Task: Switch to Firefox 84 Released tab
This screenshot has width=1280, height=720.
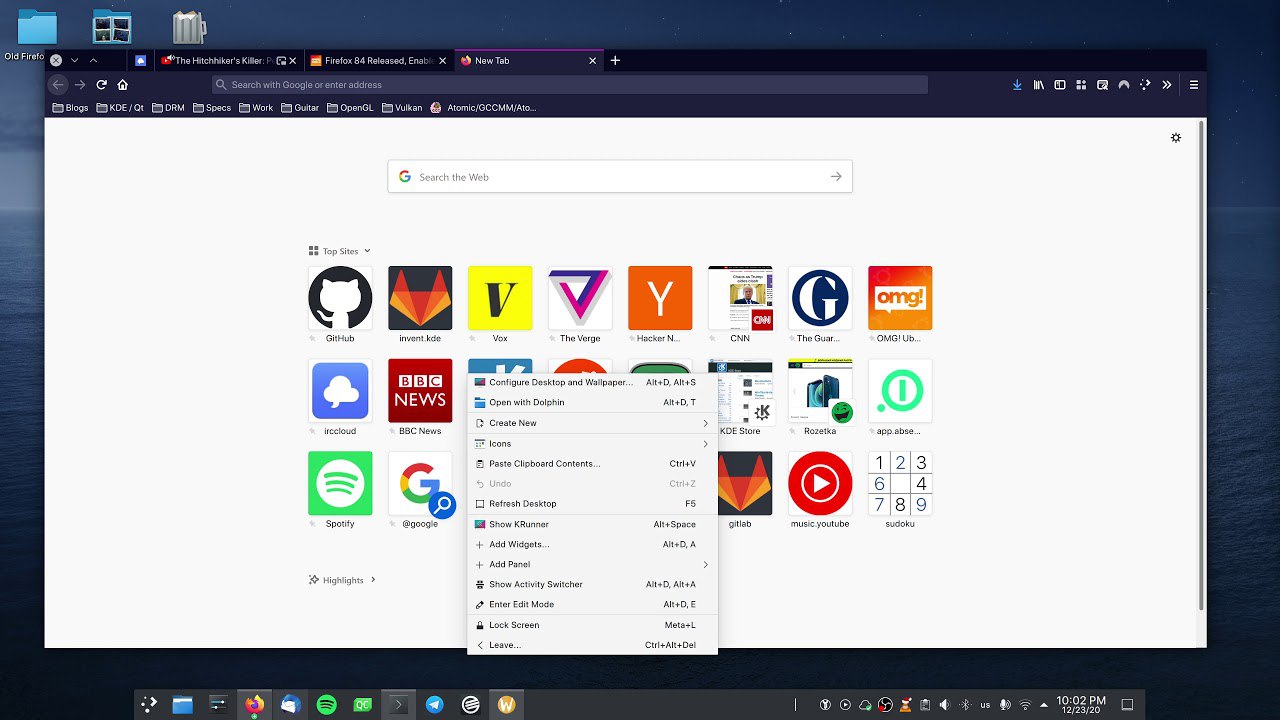Action: coord(378,60)
